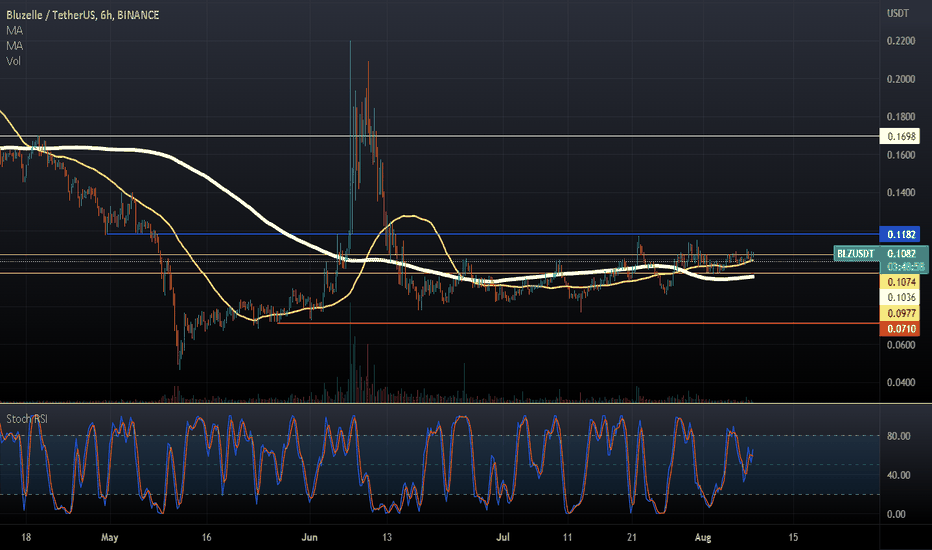The height and width of the screenshot is (550, 932).
Task: Select the blue 0.1182 price tag
Action: pyautogui.click(x=900, y=234)
